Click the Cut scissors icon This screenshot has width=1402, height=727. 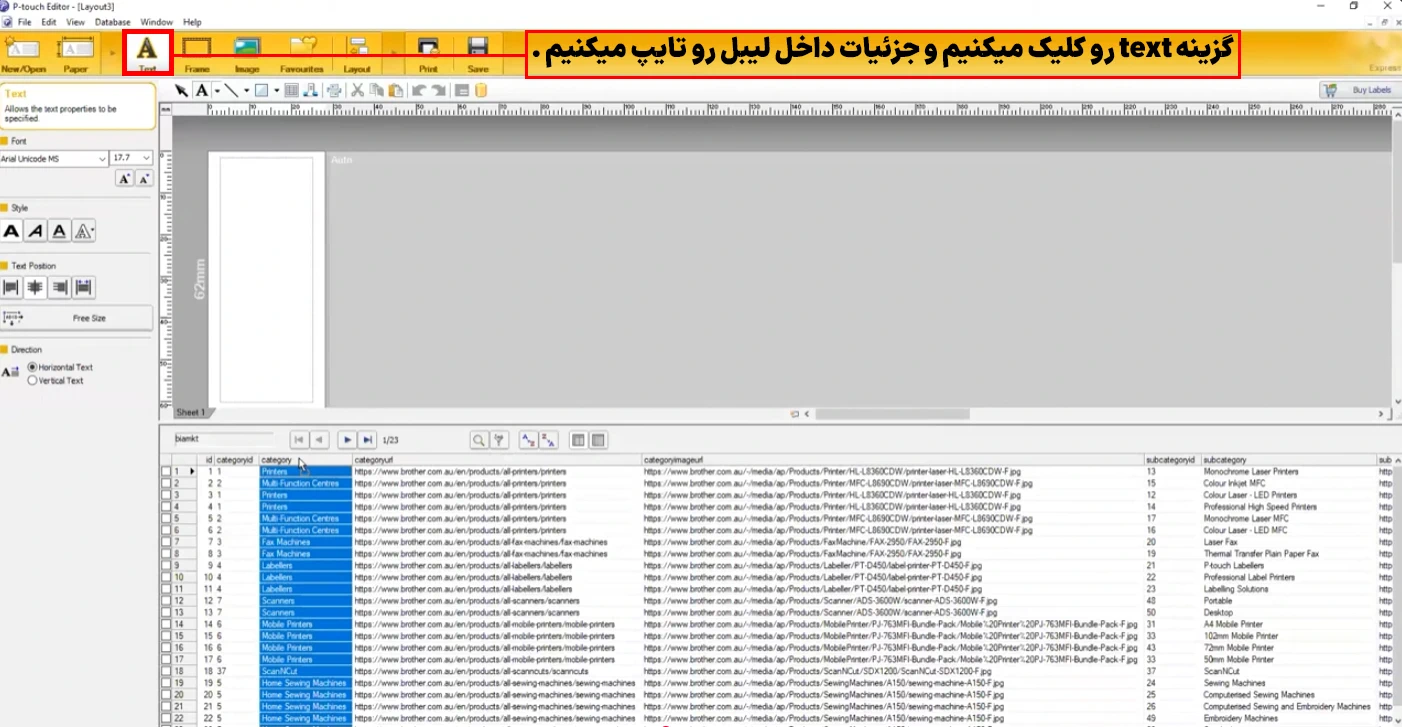click(357, 90)
